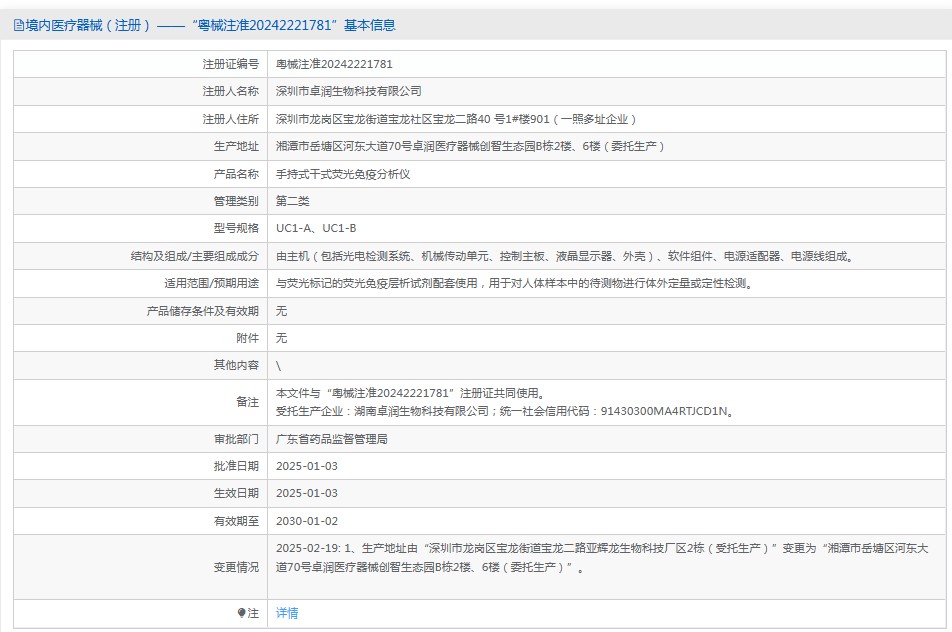
Task: Click the 生产地址 production address text
Action: (x=470, y=146)
